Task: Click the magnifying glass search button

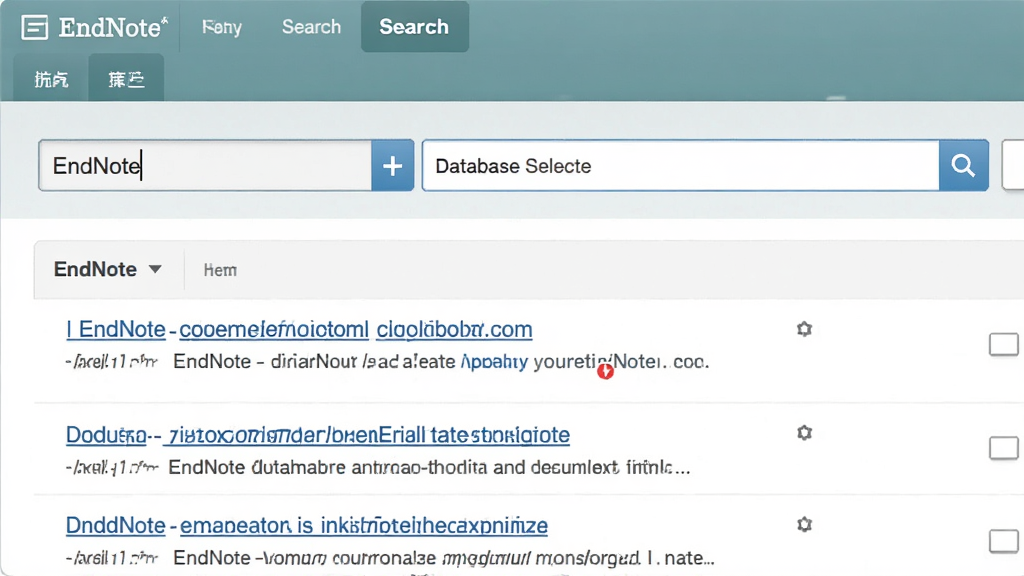Action: tap(963, 166)
